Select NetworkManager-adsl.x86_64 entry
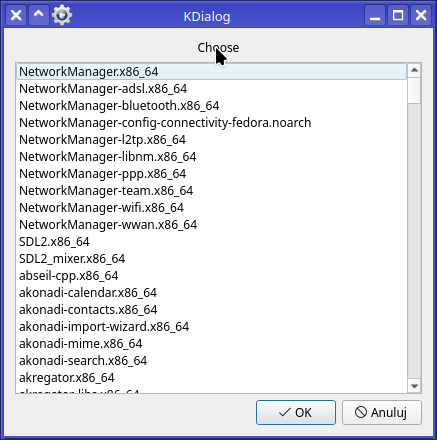Viewport: 437px width, 440px height. pos(211,89)
